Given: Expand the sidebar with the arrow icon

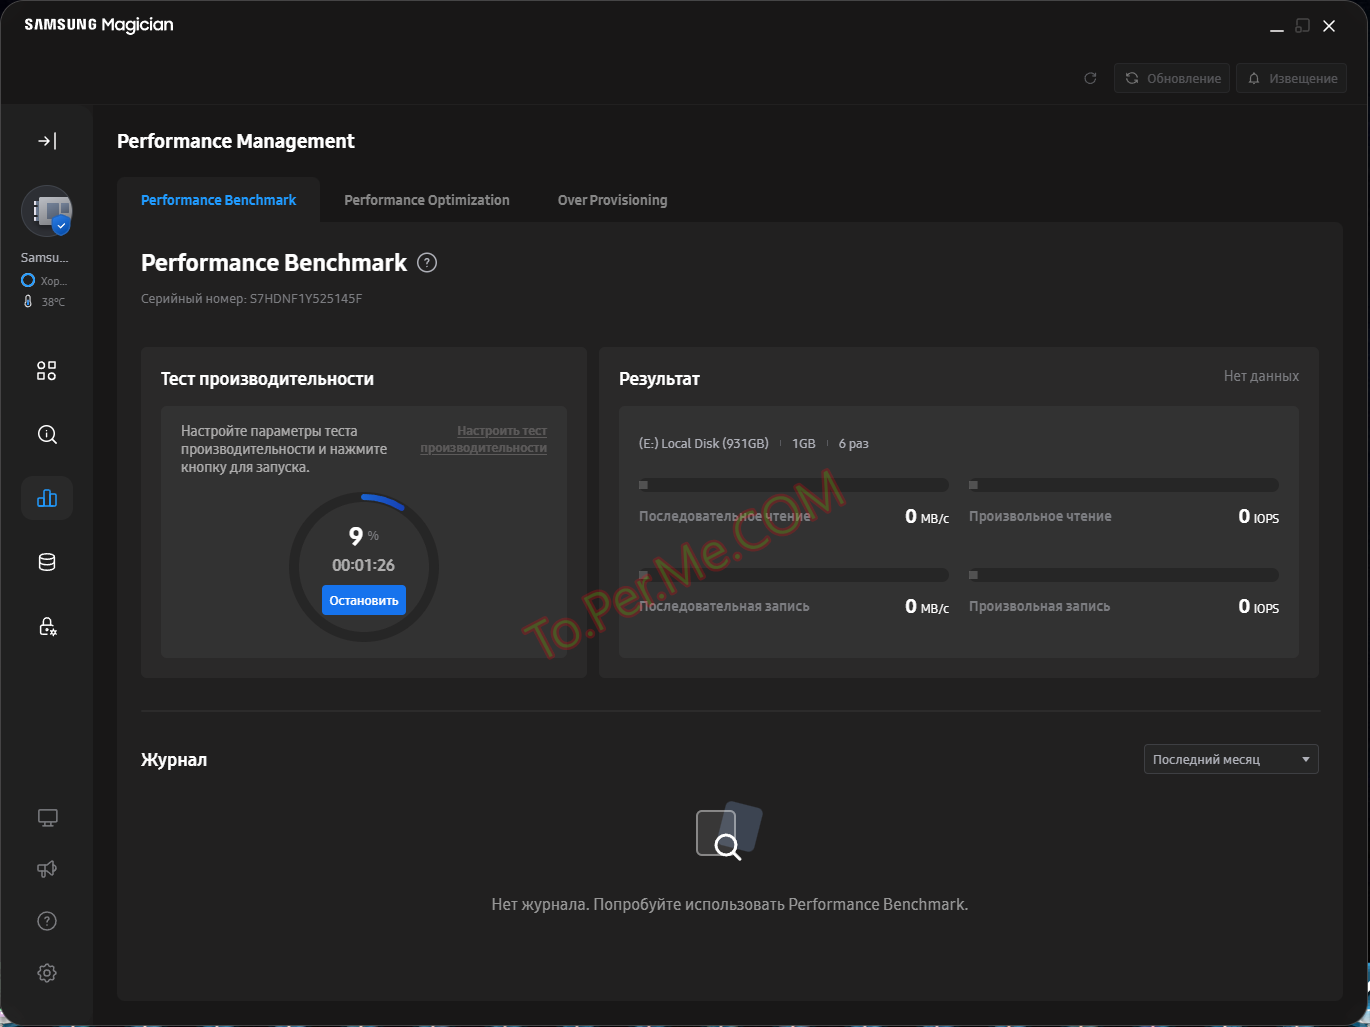Looking at the screenshot, I should [x=47, y=141].
